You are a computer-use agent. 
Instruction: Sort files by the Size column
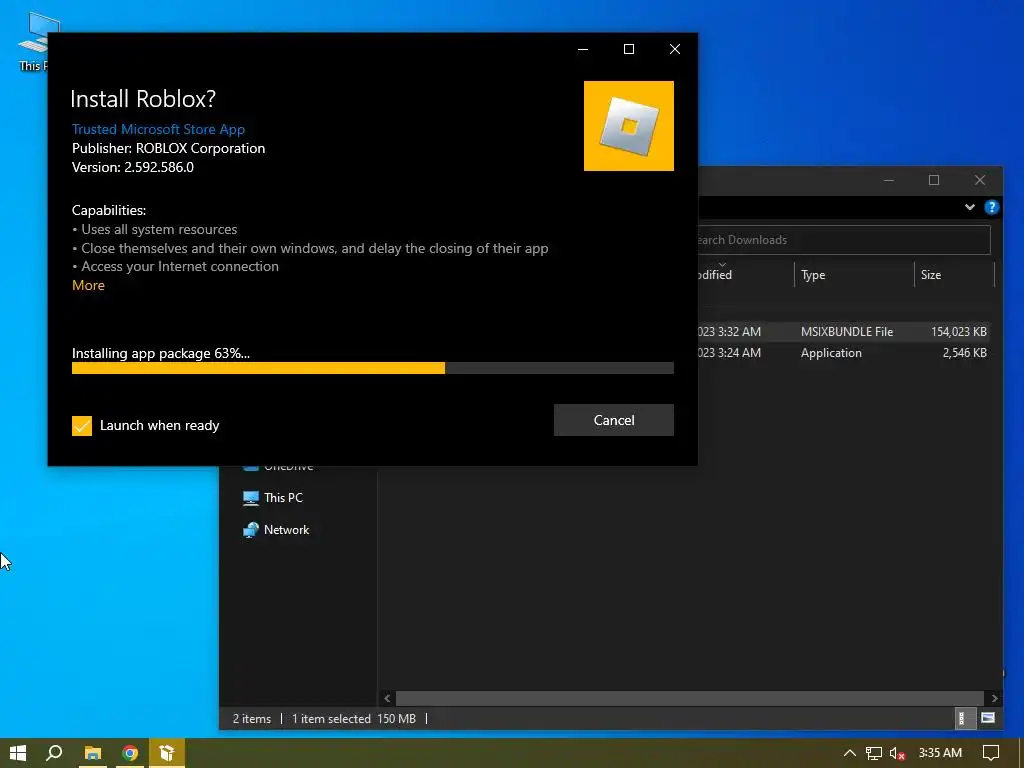pos(953,275)
